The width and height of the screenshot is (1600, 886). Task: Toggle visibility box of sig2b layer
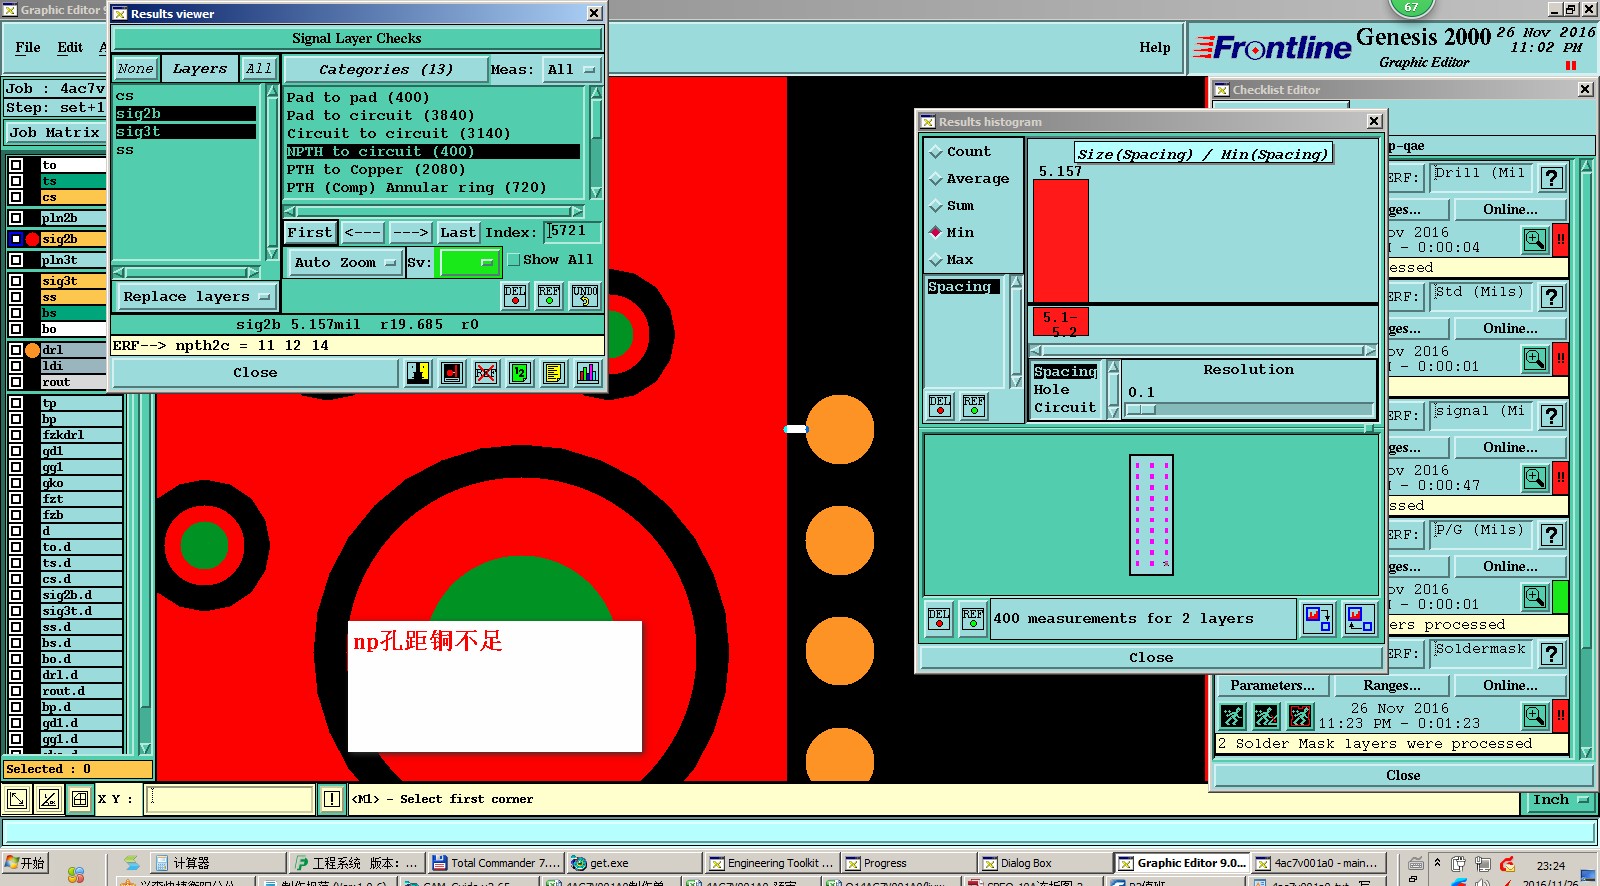click(16, 239)
